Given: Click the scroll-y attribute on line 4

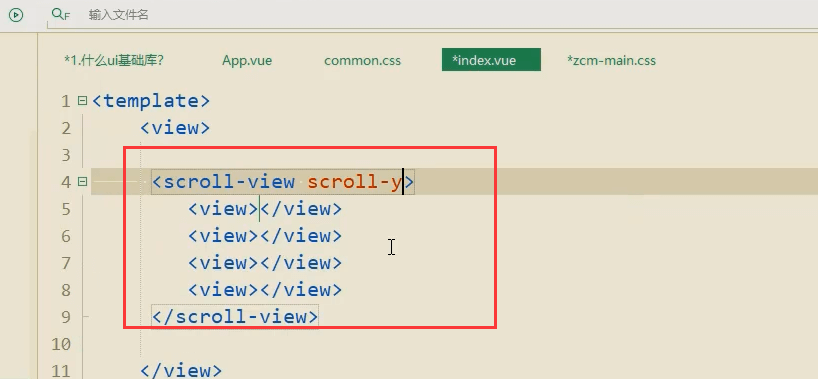Looking at the screenshot, I should [354, 182].
